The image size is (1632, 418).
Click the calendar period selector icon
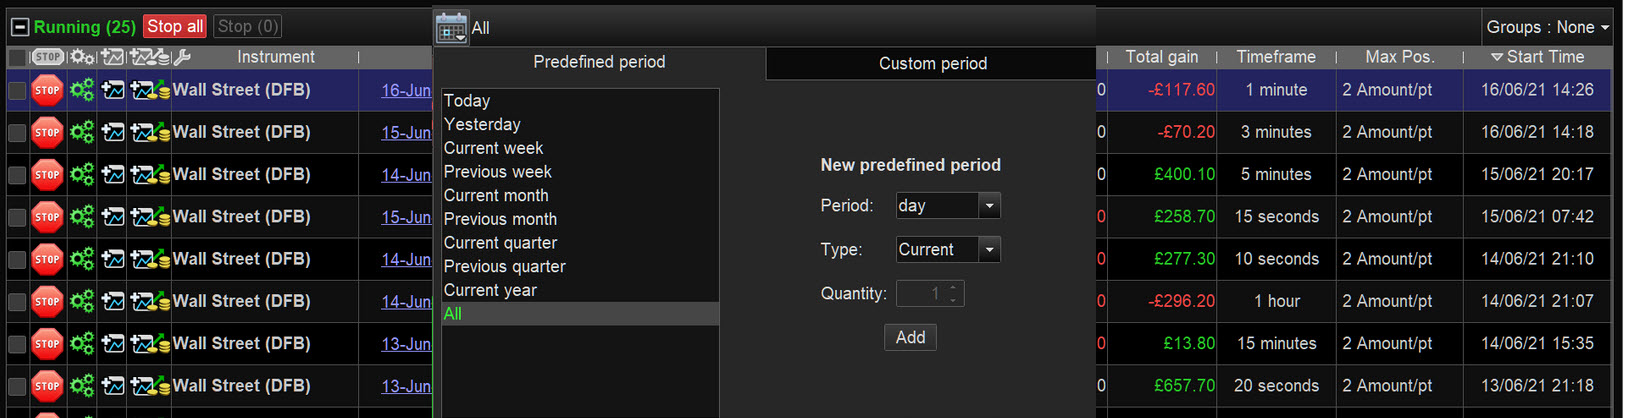click(x=451, y=28)
